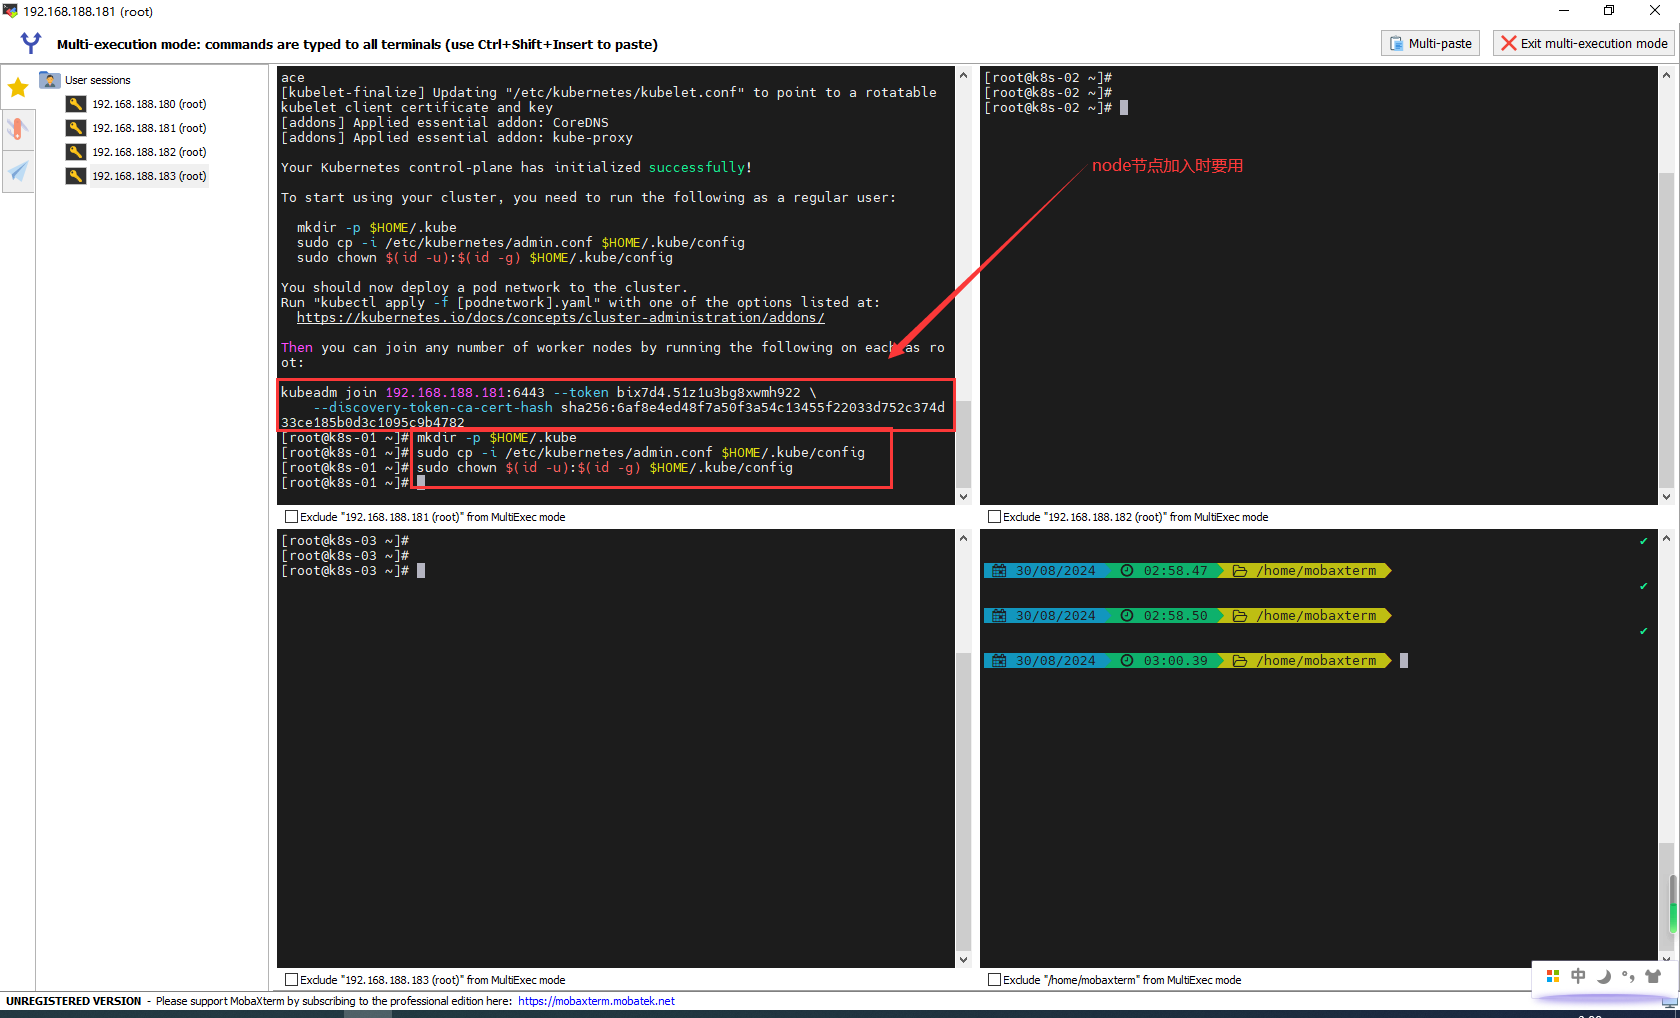Click the multi-execution fork icon
Viewport: 1680px width, 1018px height.
[31, 43]
